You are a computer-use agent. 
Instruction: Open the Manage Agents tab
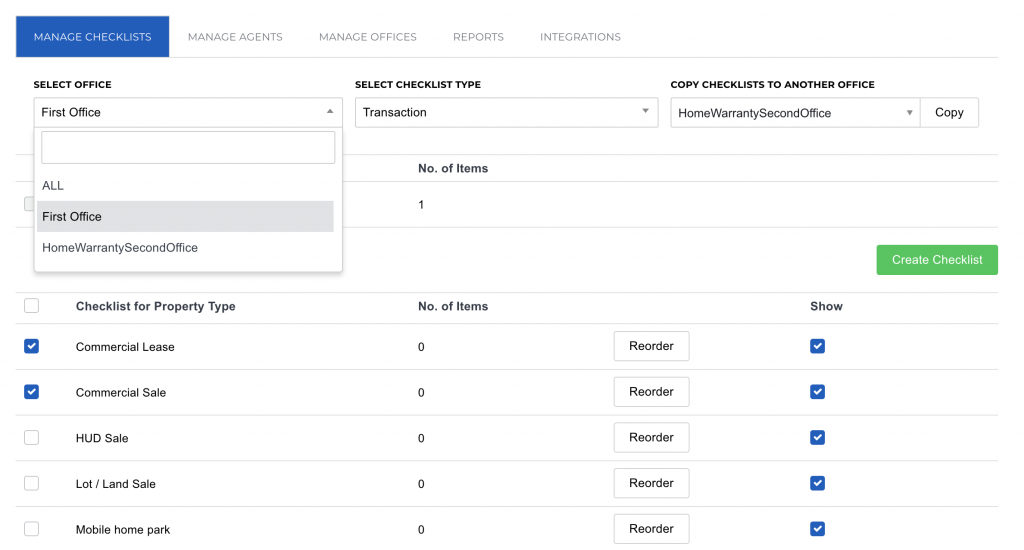[x=235, y=37]
